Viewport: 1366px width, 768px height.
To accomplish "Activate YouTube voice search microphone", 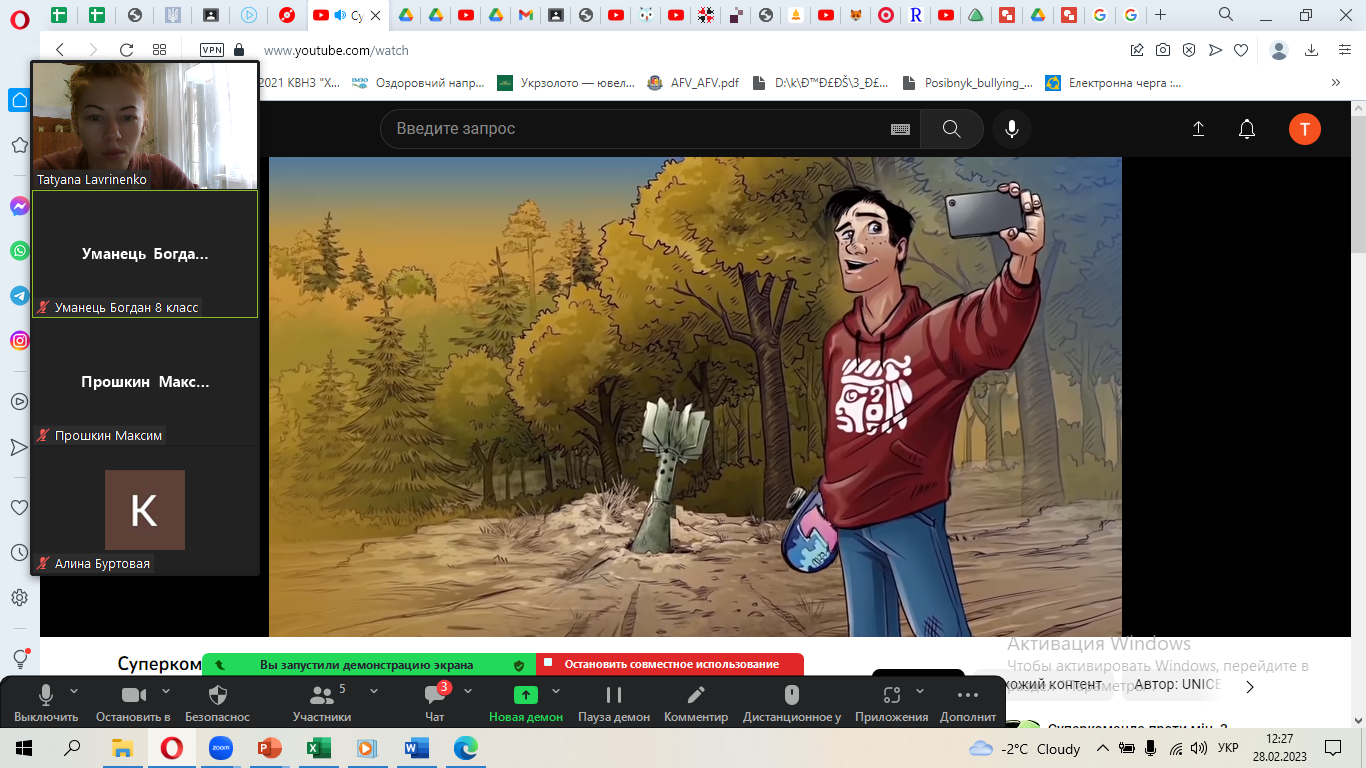I will (x=1012, y=129).
